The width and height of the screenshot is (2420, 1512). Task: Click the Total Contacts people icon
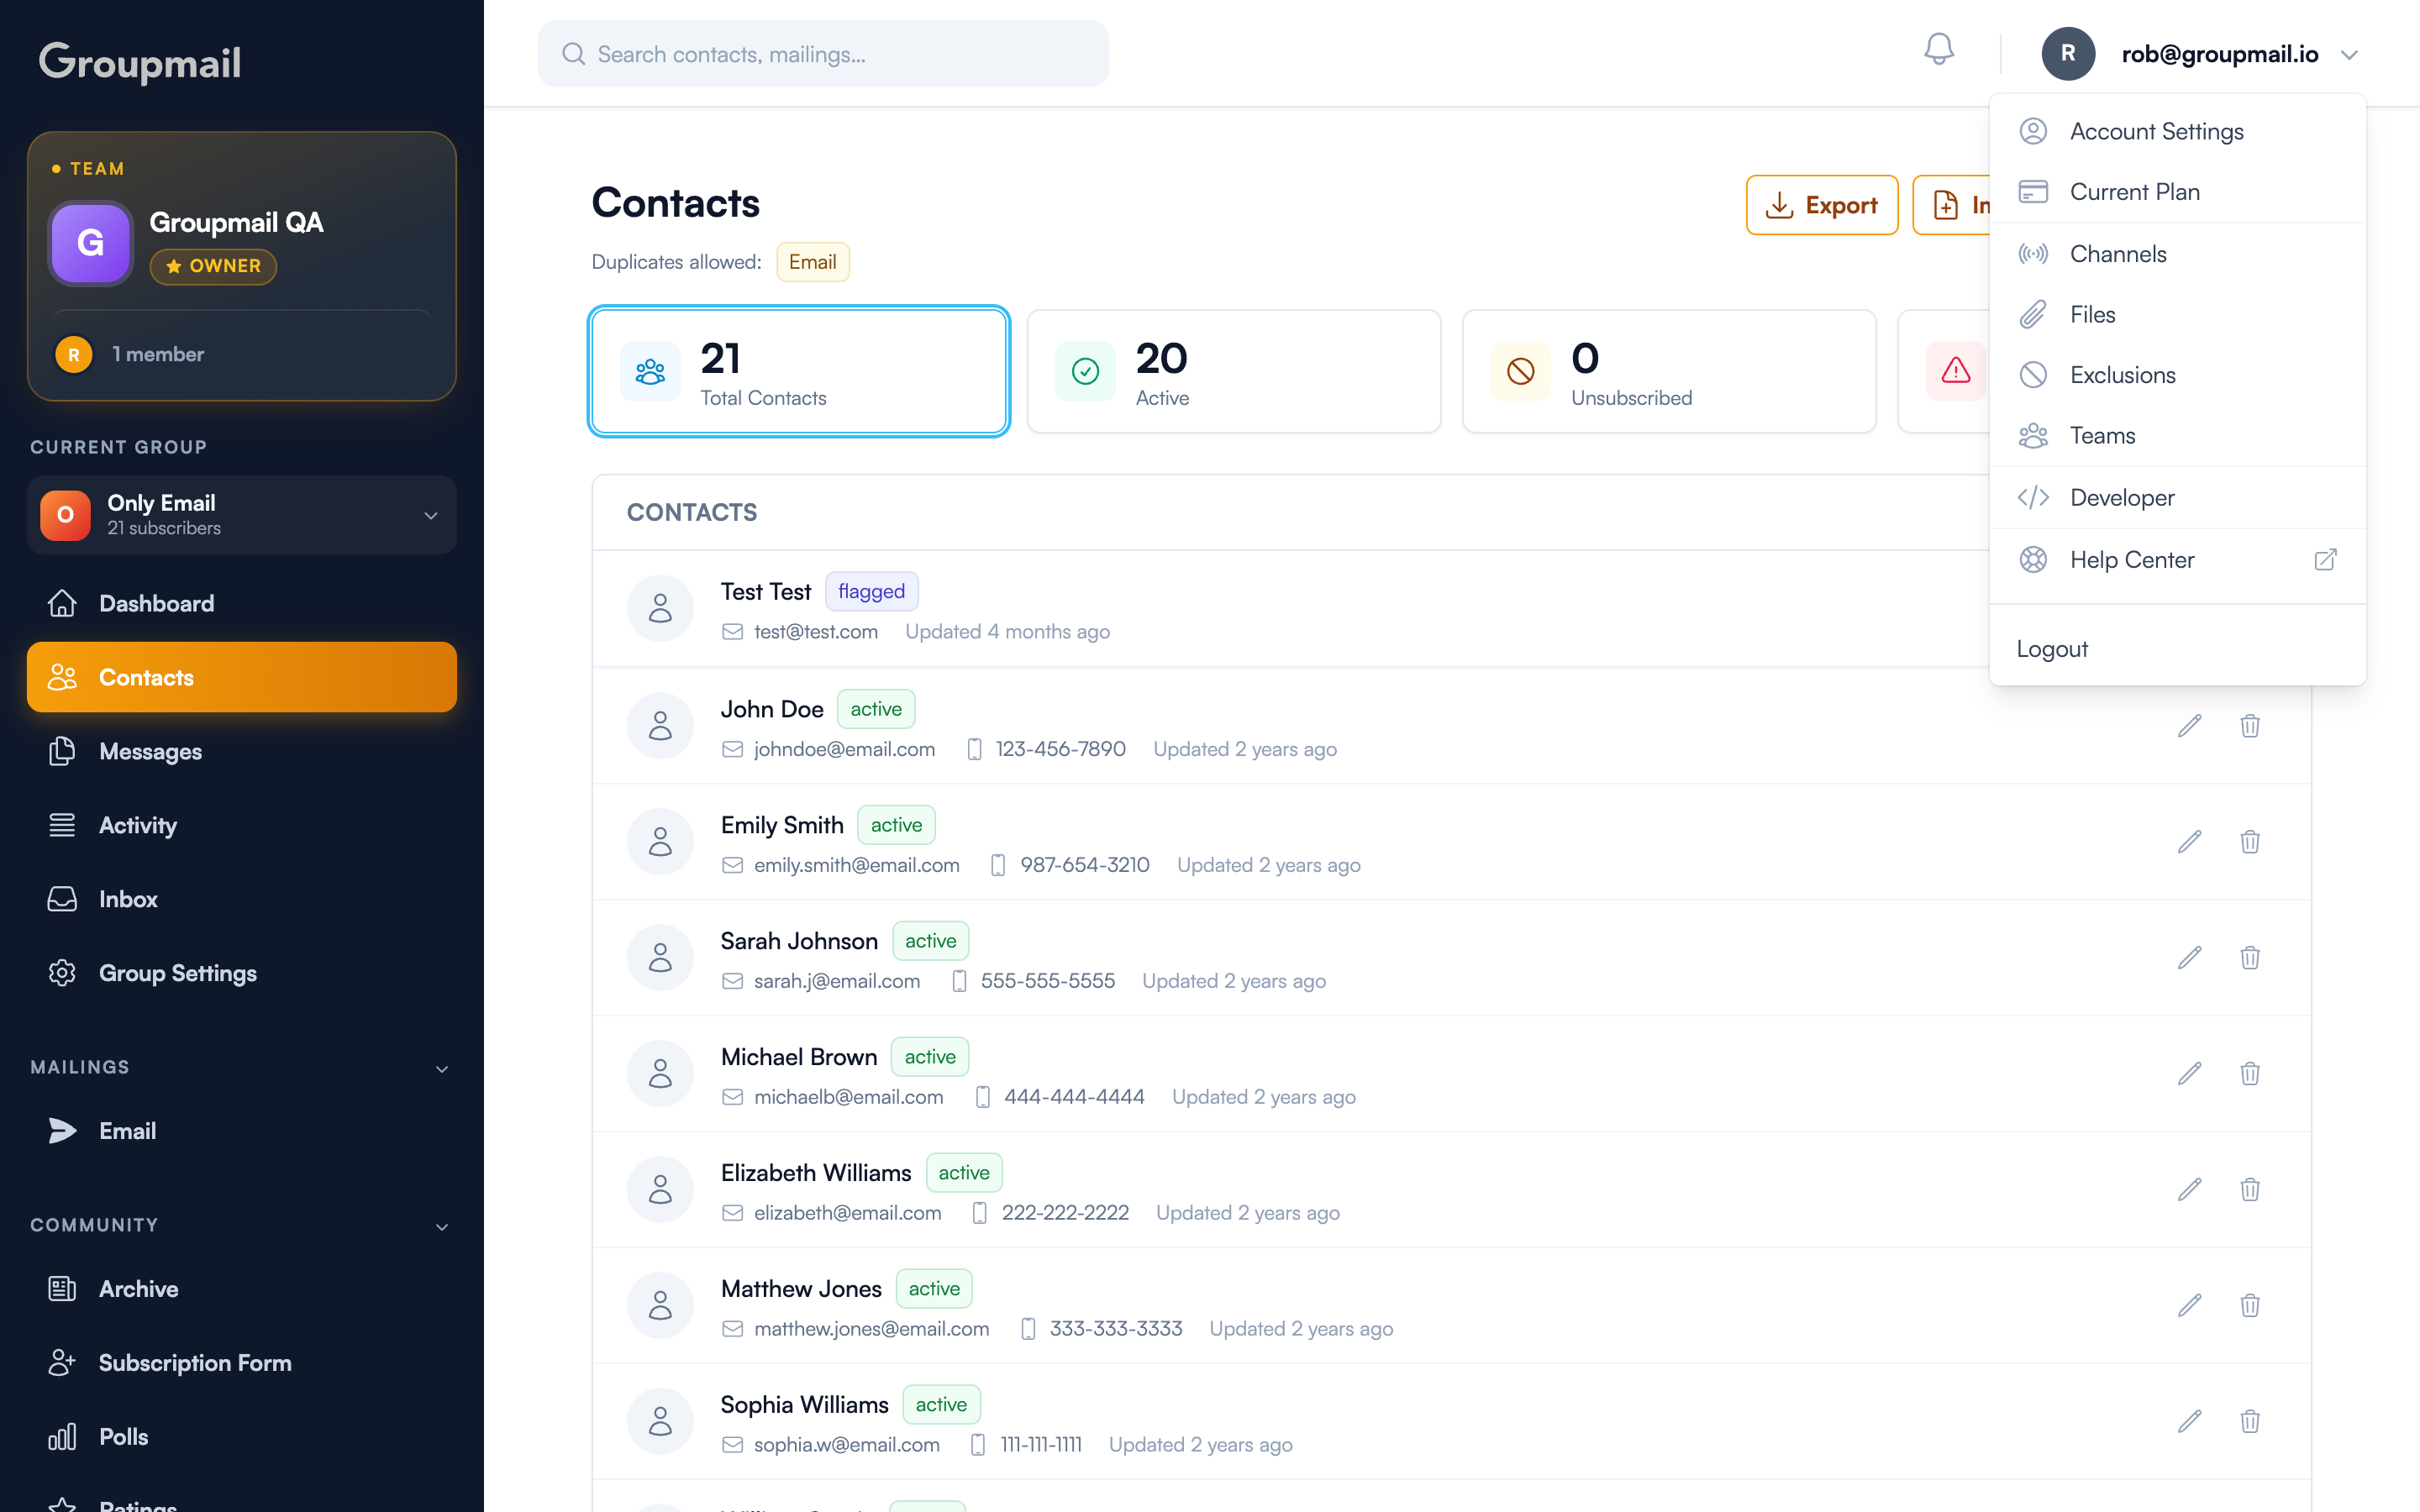[x=650, y=372]
